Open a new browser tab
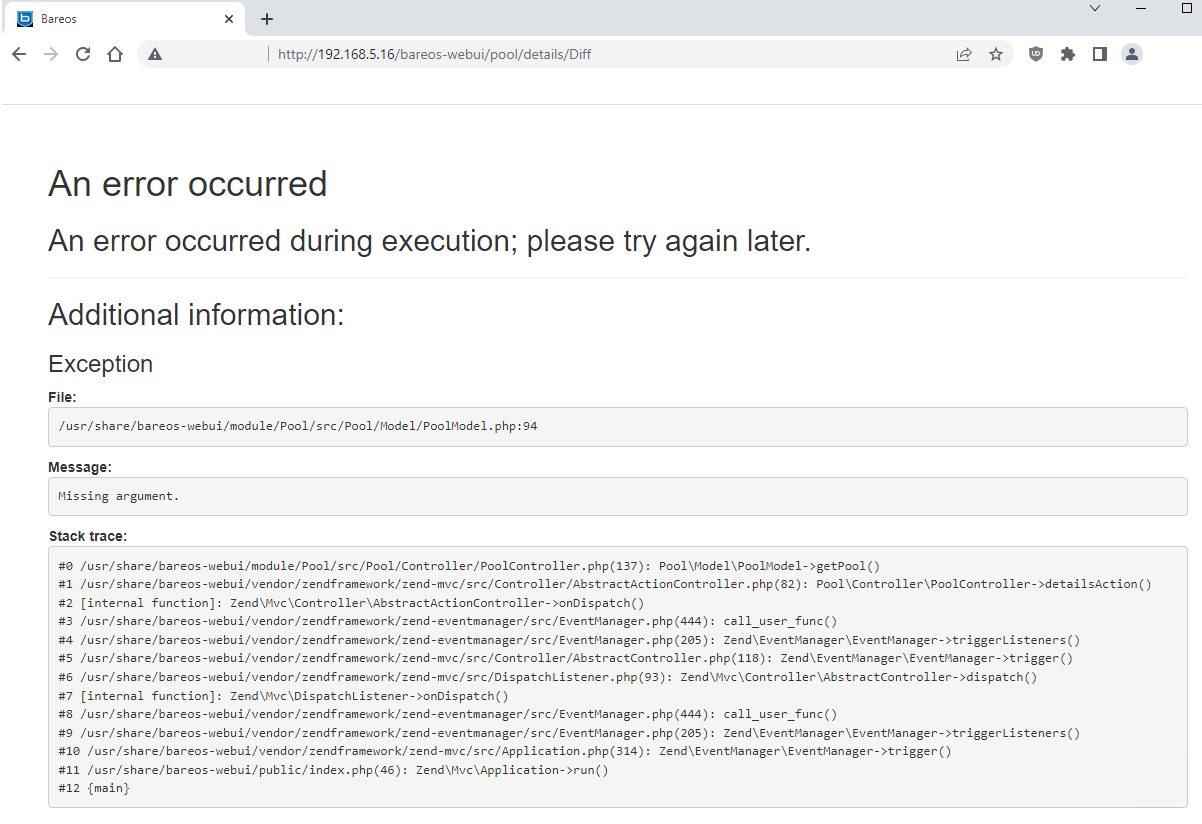The image size is (1202, 824). pos(266,19)
